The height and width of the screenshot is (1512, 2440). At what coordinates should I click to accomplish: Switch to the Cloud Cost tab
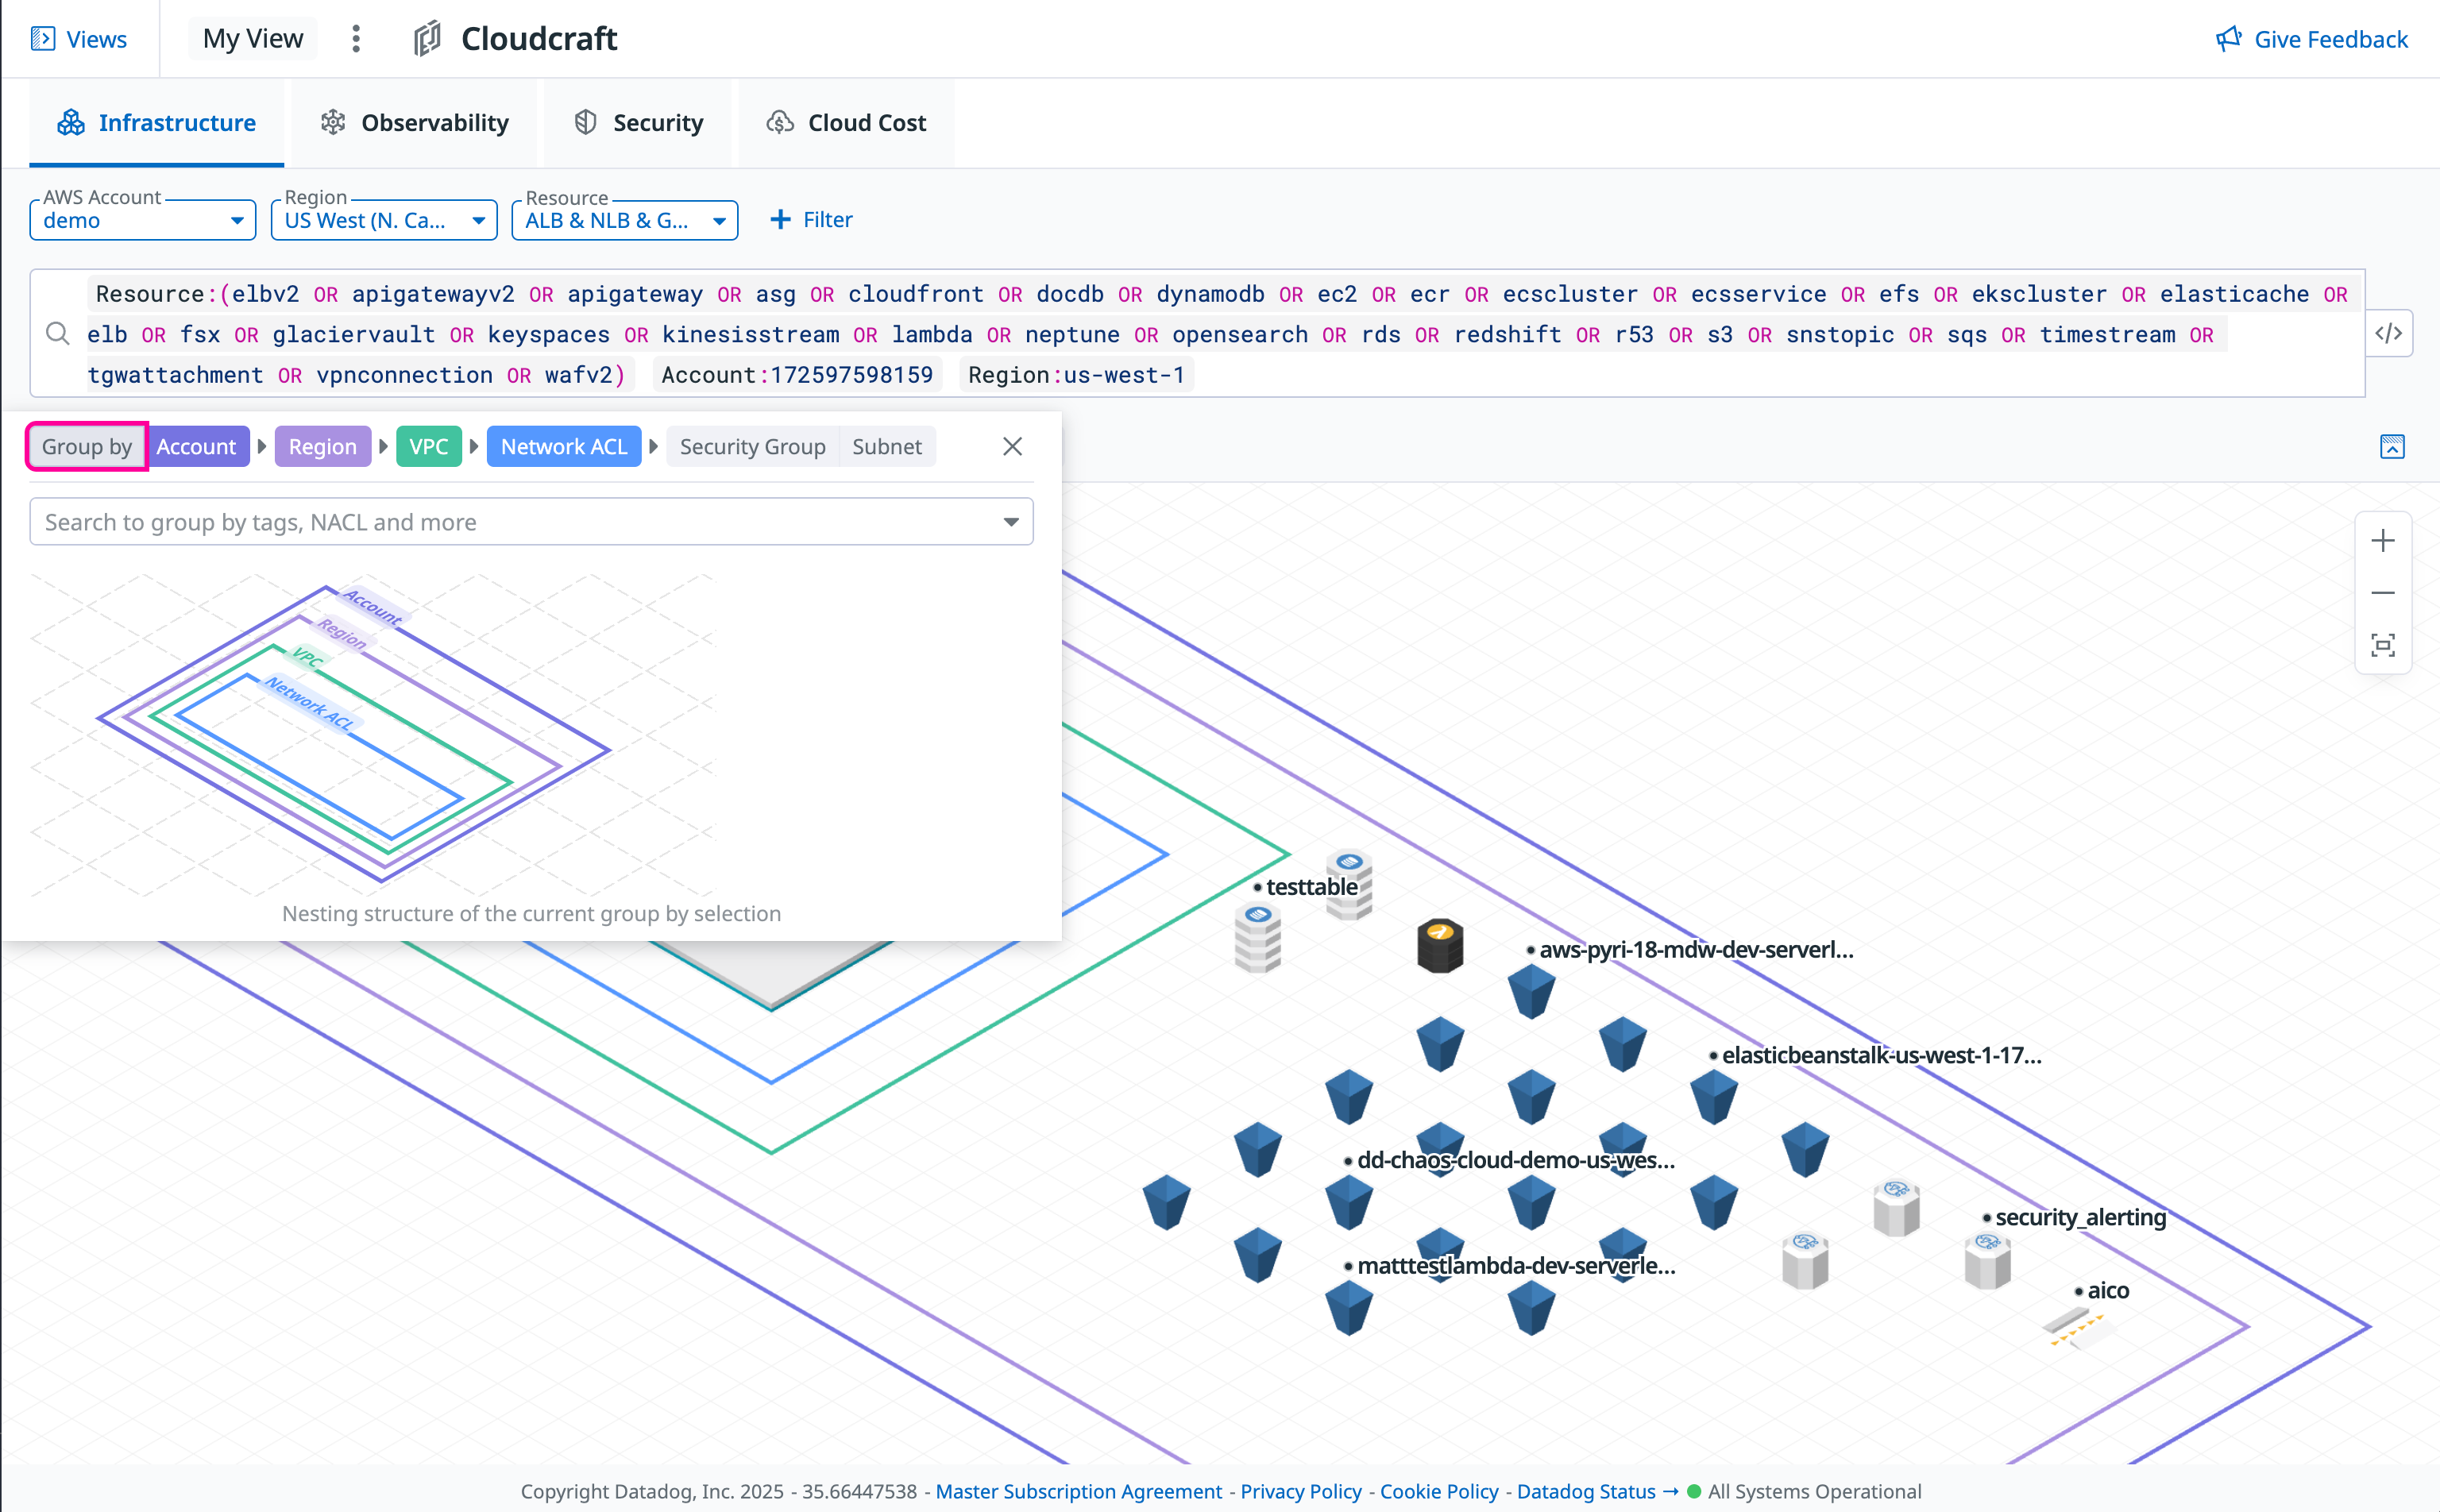click(846, 122)
